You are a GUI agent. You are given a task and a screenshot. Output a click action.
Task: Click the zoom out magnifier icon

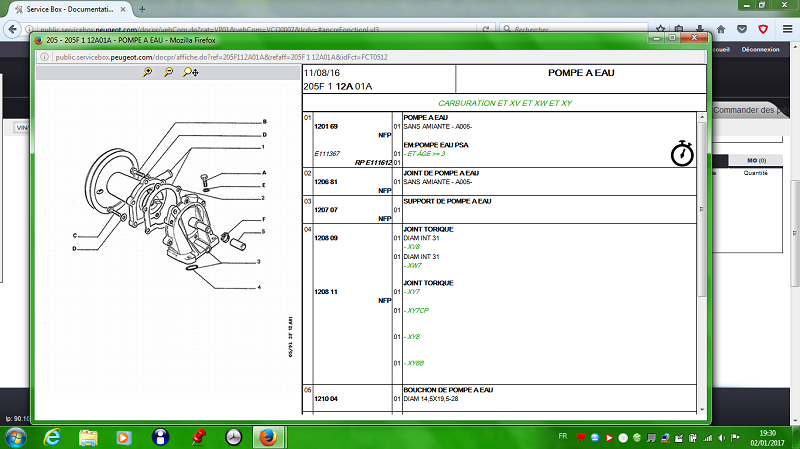tap(168, 72)
